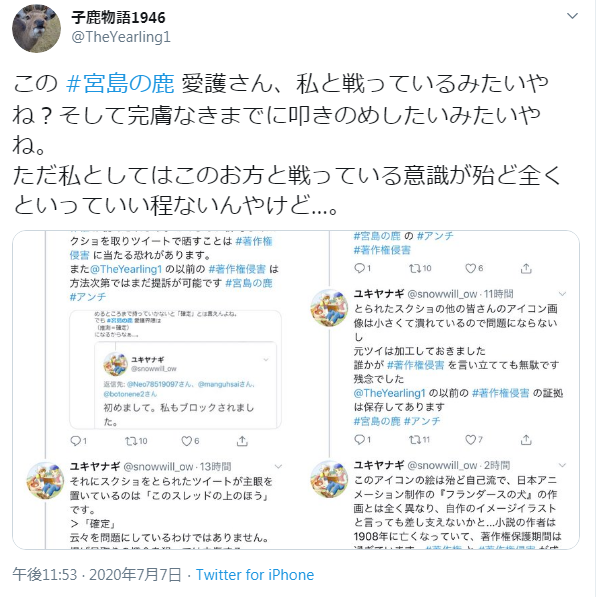The image size is (597, 597).
Task: Click the reply icon beside retweet count 11
Action: coord(359,440)
